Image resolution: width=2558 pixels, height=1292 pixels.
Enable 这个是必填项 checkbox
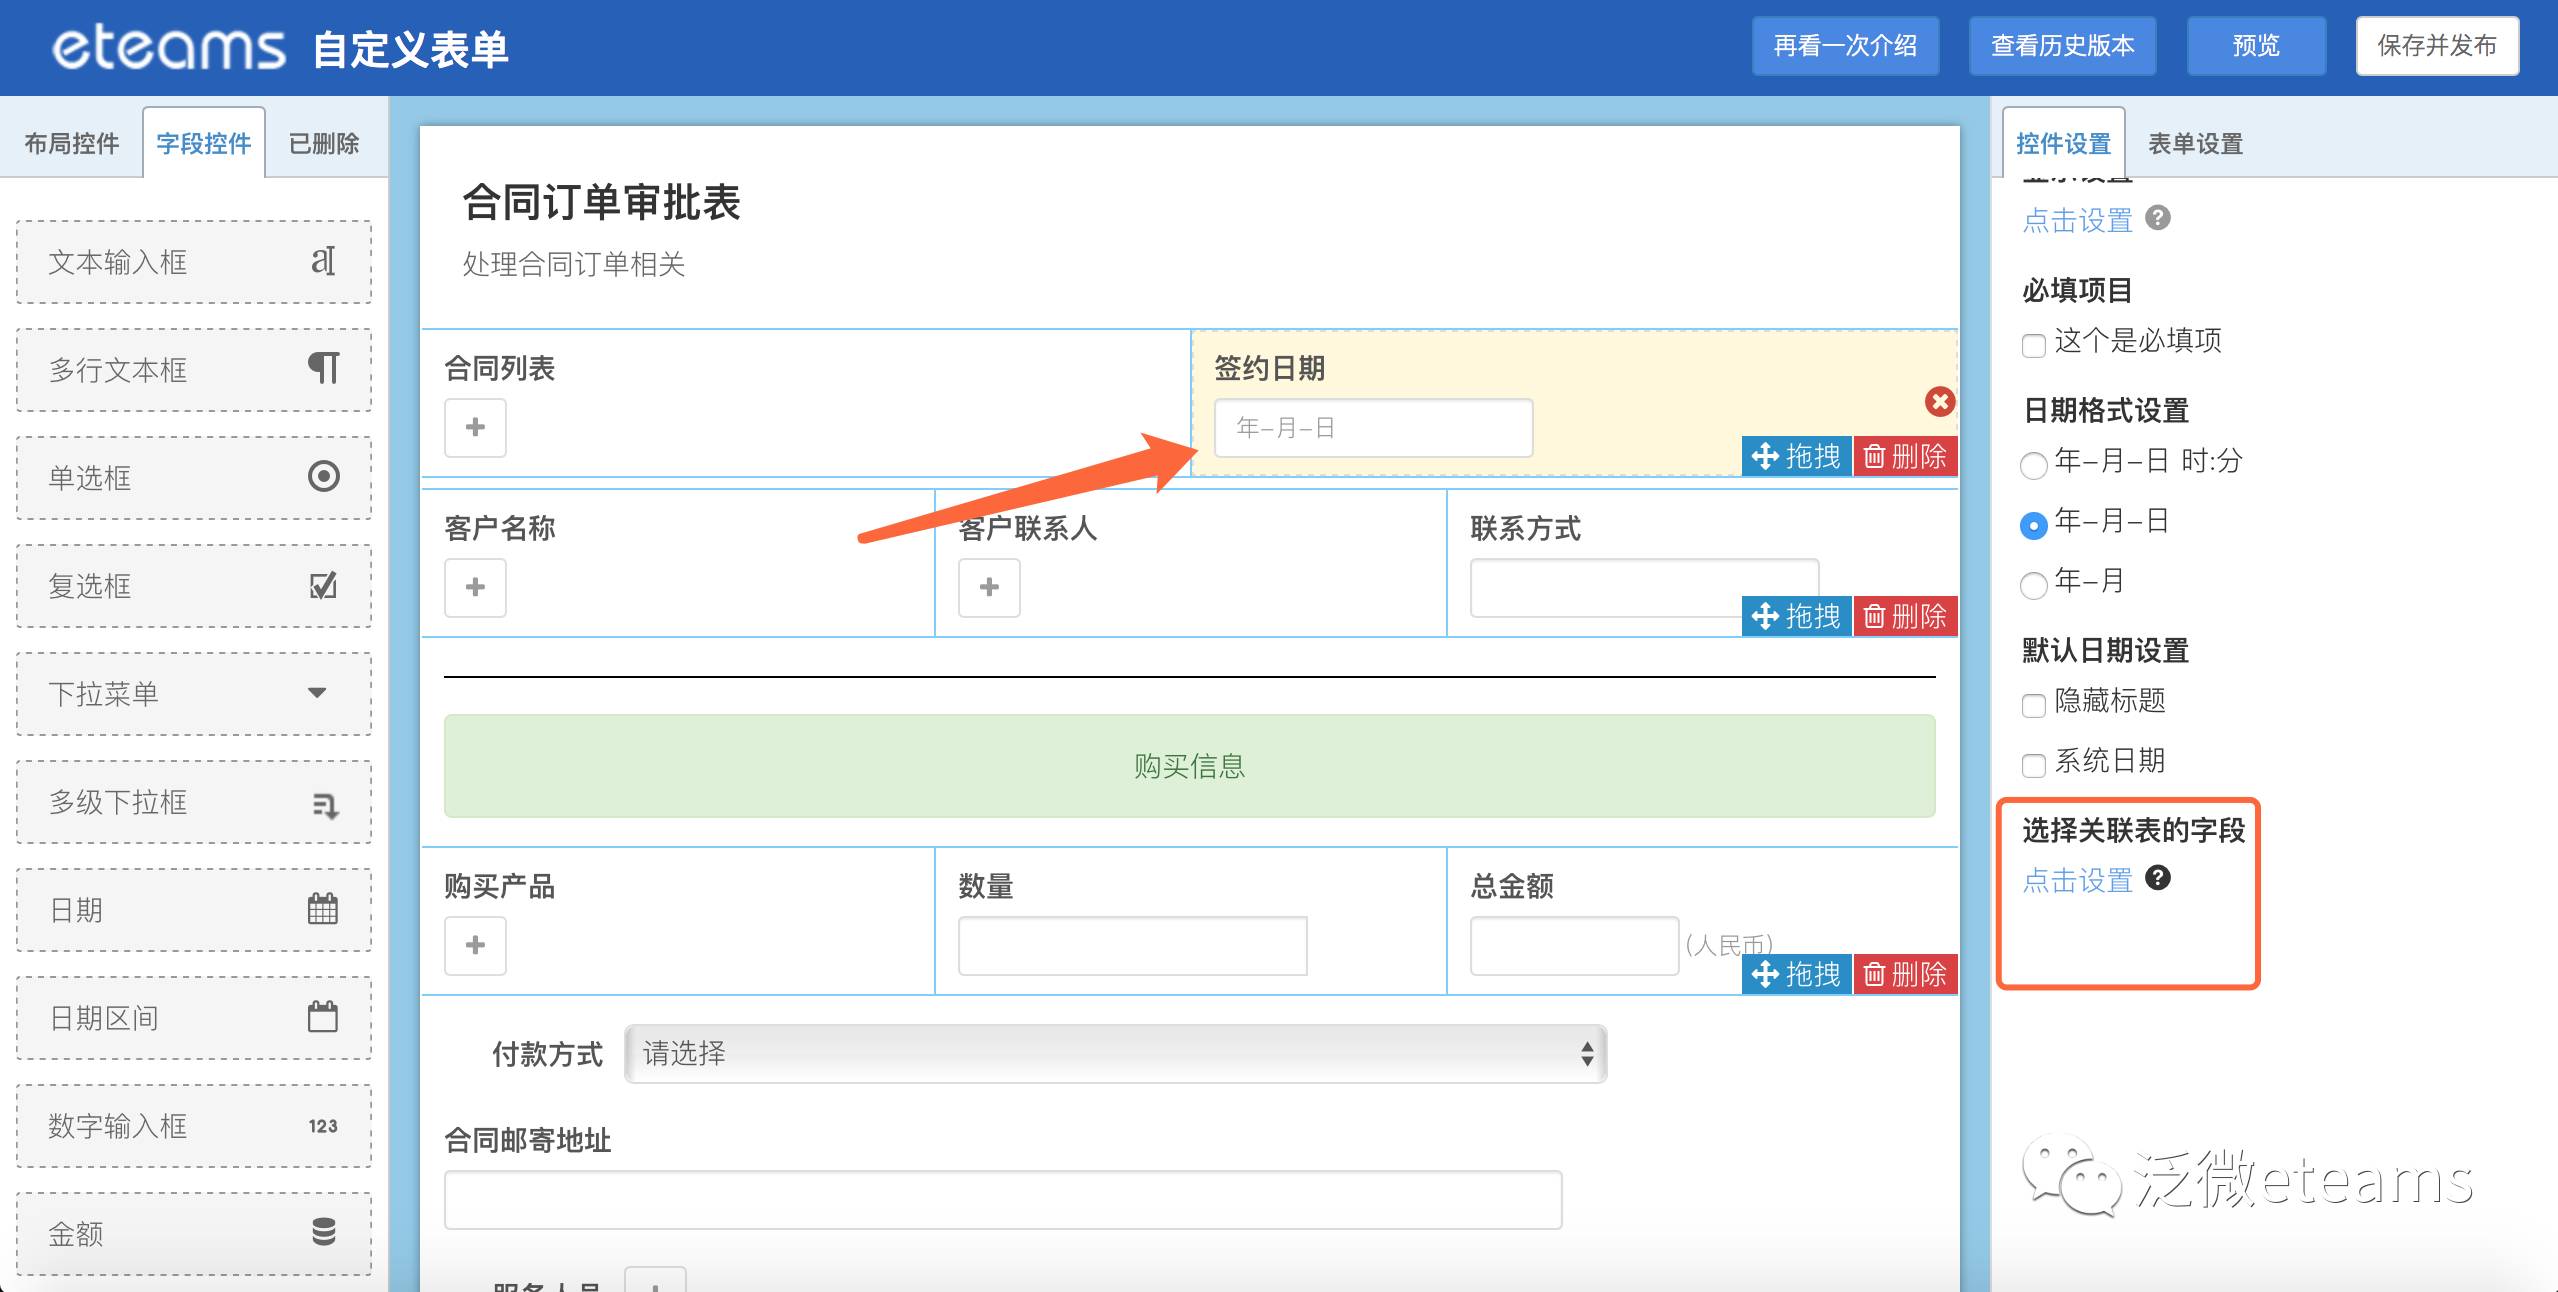pos(2033,345)
